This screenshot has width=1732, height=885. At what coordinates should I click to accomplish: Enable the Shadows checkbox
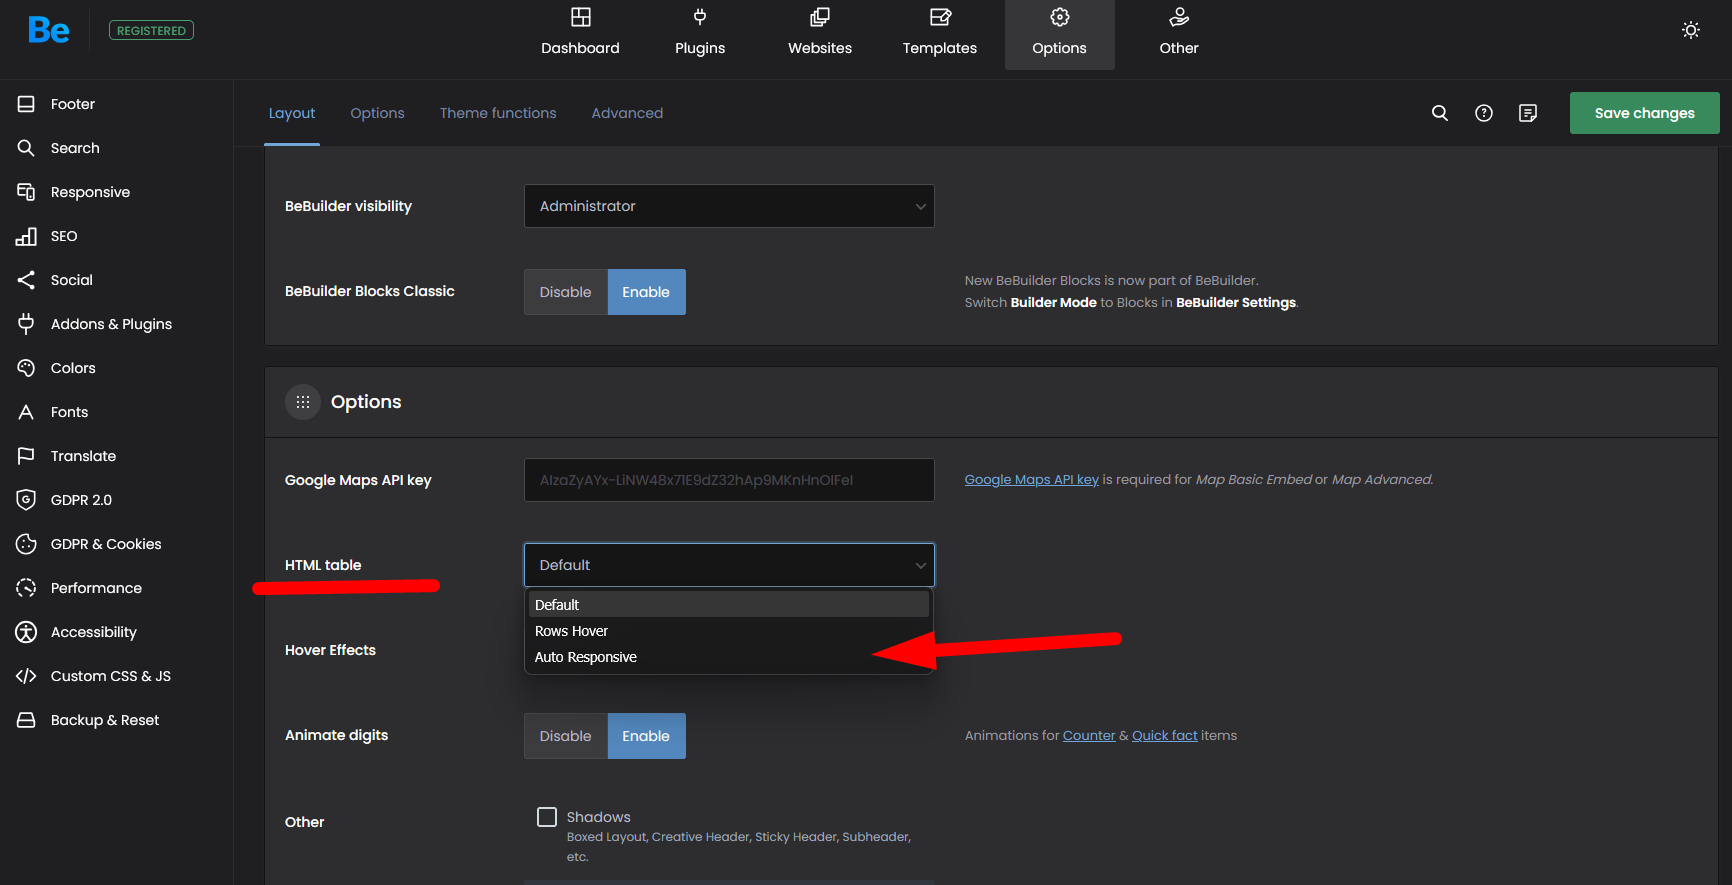click(547, 817)
